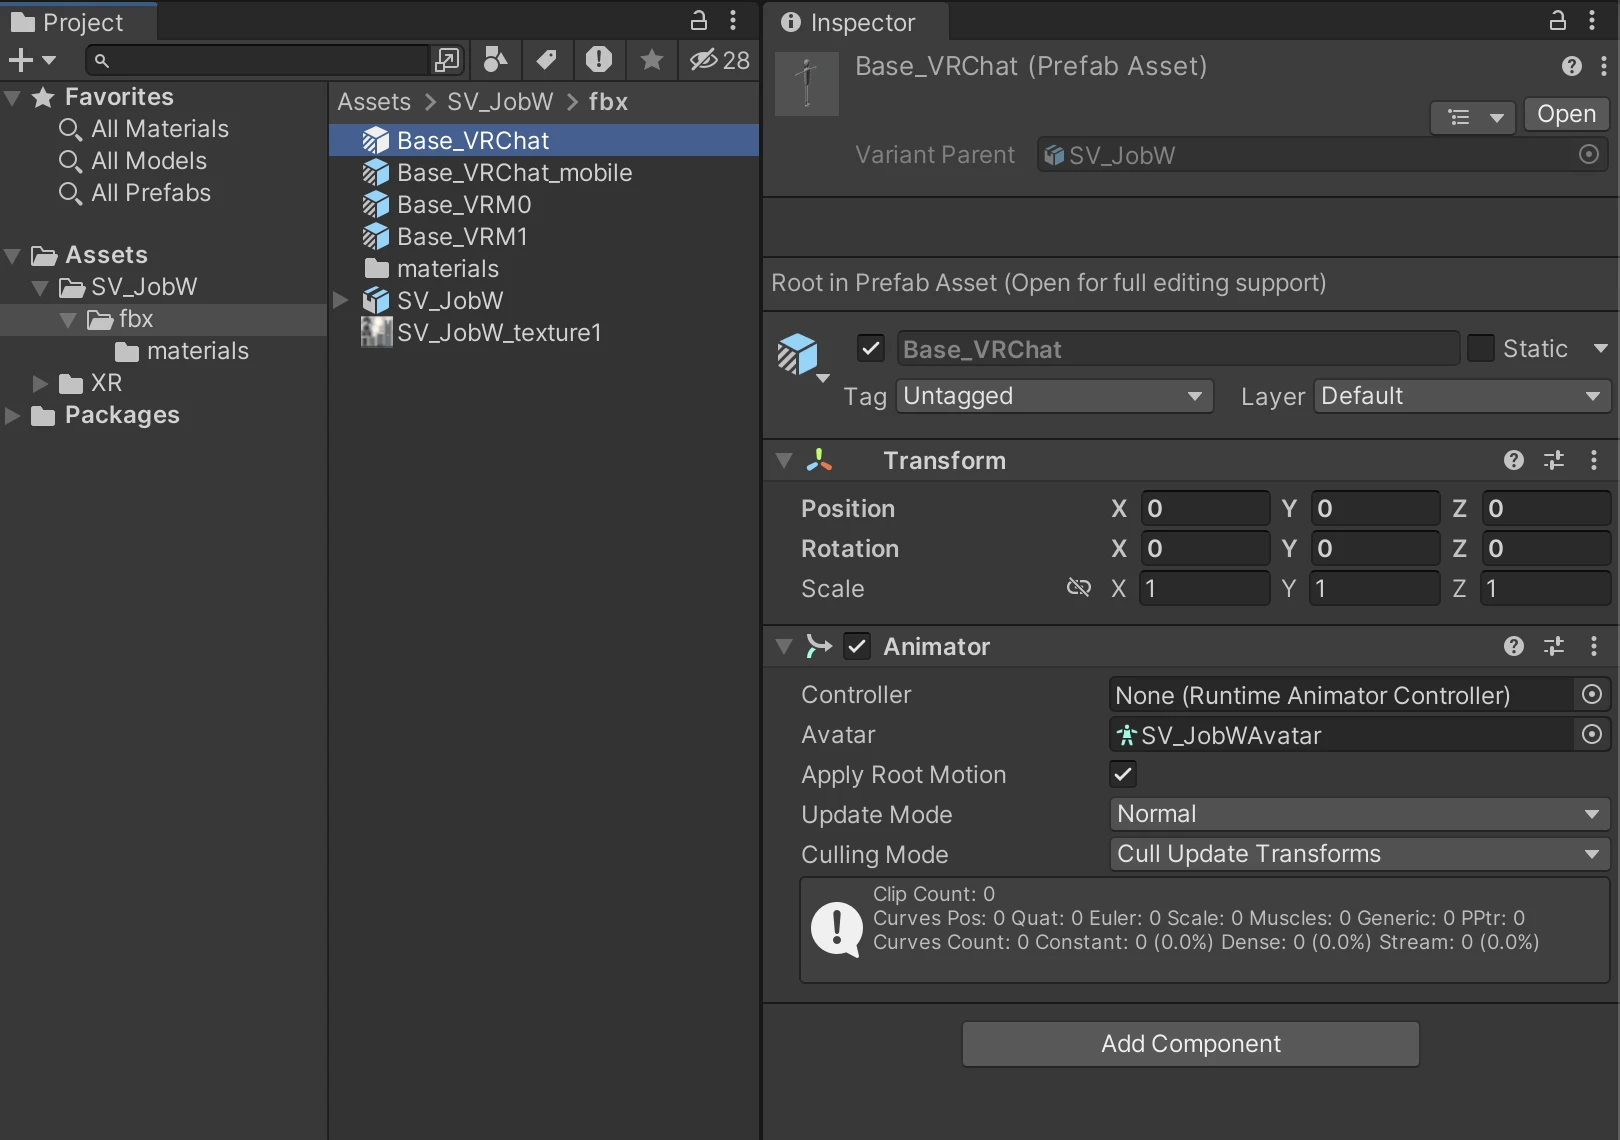Viewport: 1620px width, 1140px height.
Task: Enable the Static checkbox
Action: (x=1480, y=348)
